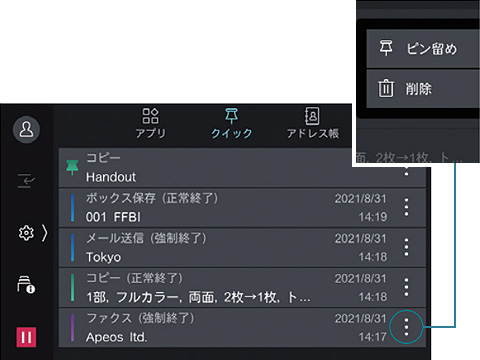
Task: Open the settings gear icon
Action: click(26, 233)
